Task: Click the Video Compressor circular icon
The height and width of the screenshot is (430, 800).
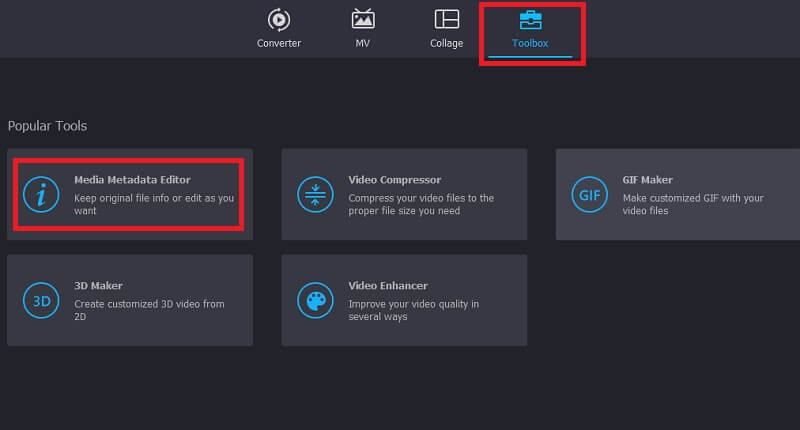Action: tap(315, 195)
